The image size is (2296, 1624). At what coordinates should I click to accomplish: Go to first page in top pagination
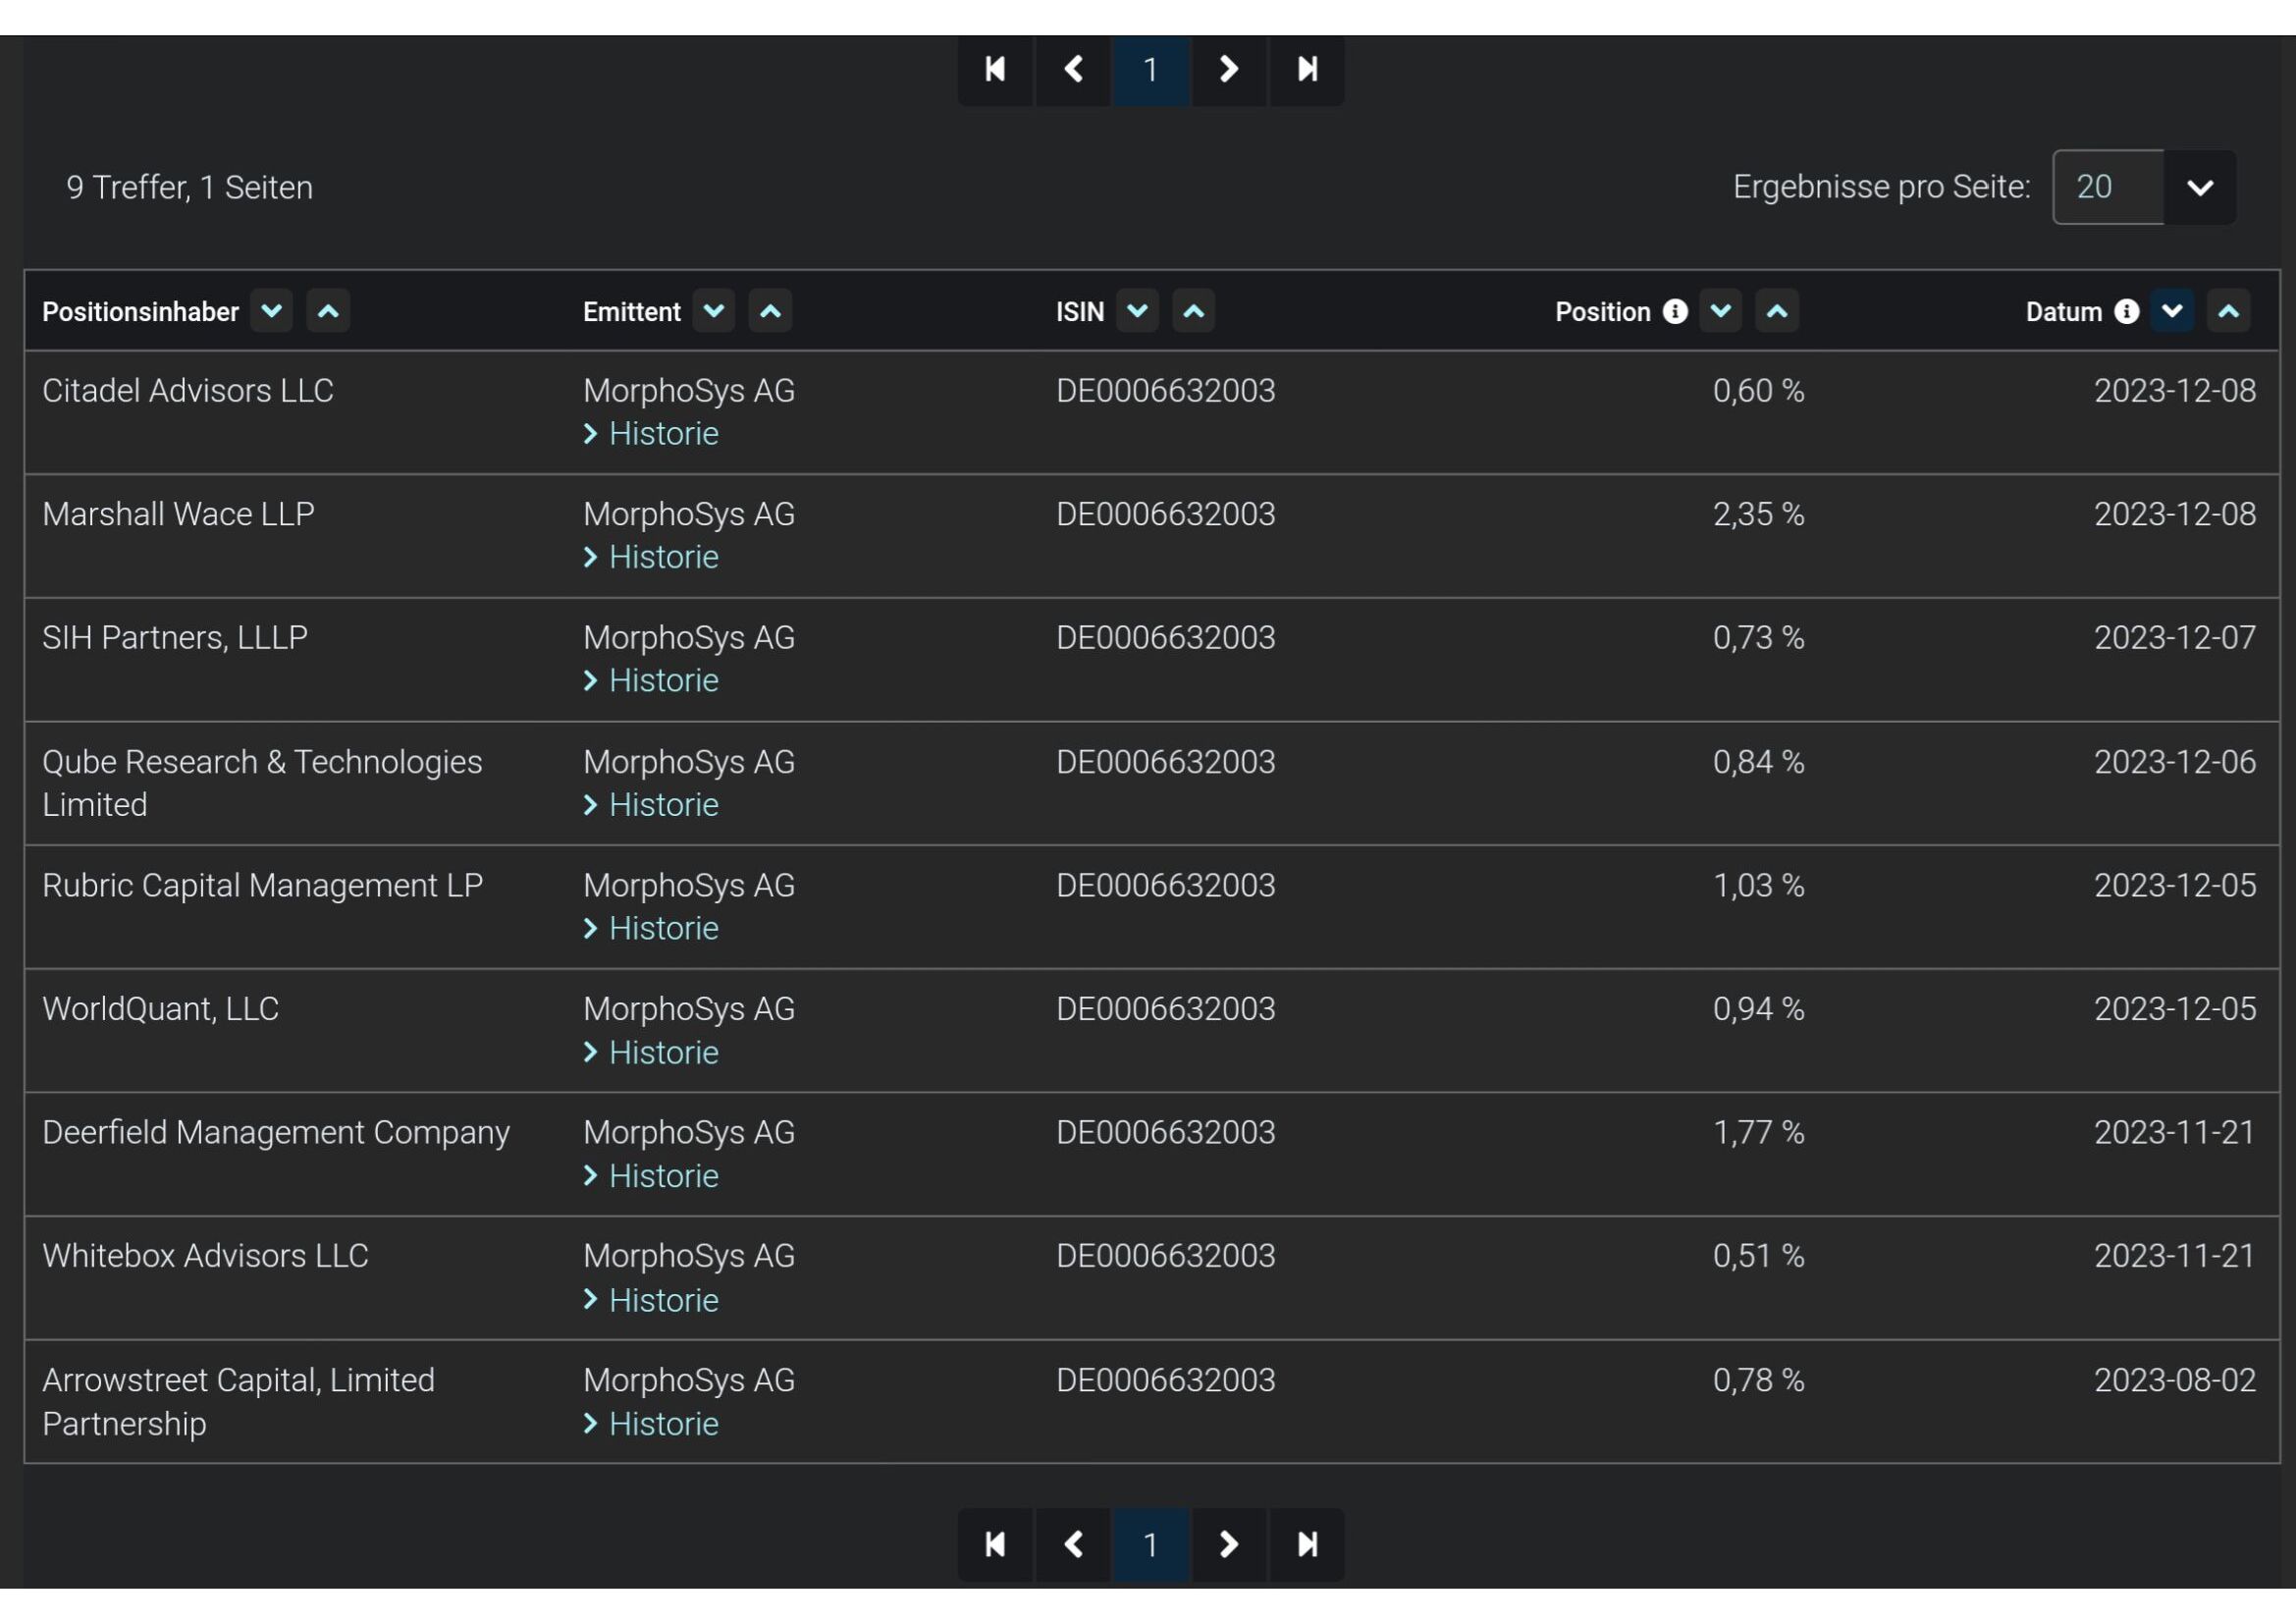pyautogui.click(x=995, y=69)
